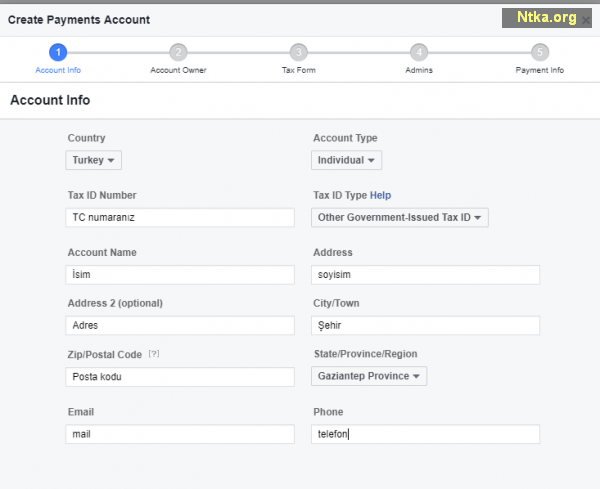Select the Address 2 optional field

tap(180, 325)
